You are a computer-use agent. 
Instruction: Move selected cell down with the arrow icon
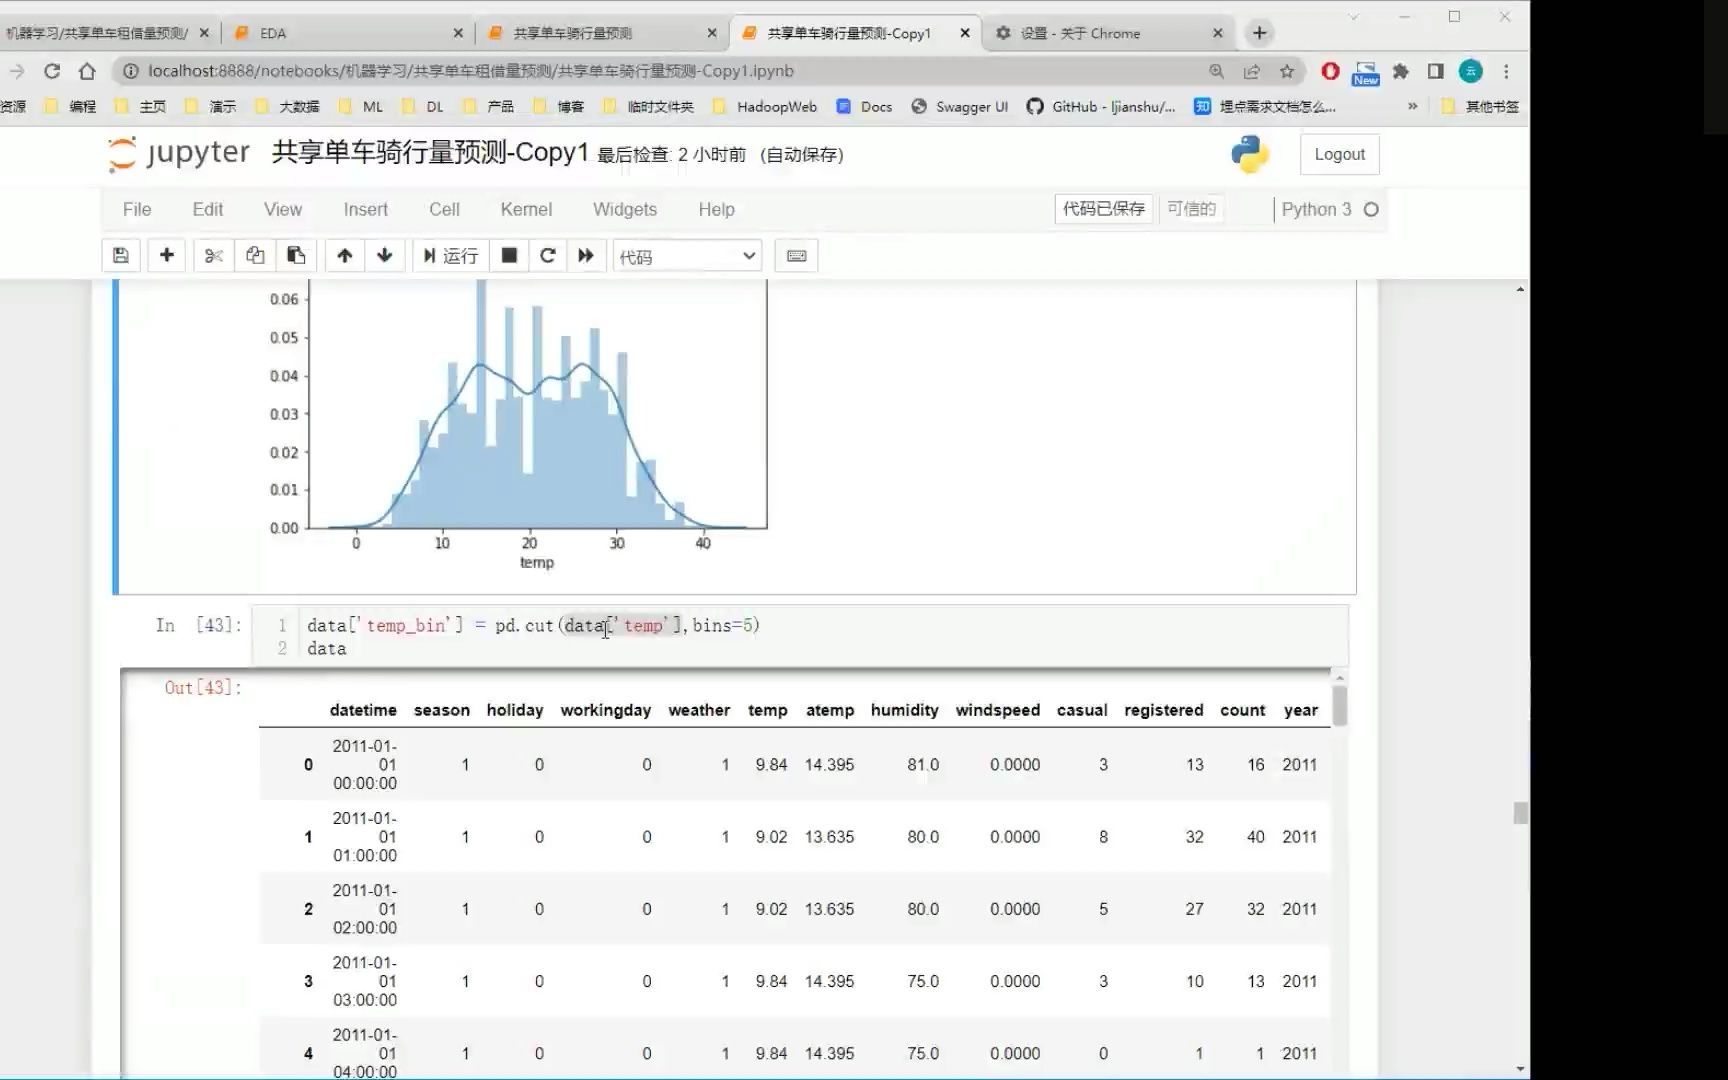385,256
